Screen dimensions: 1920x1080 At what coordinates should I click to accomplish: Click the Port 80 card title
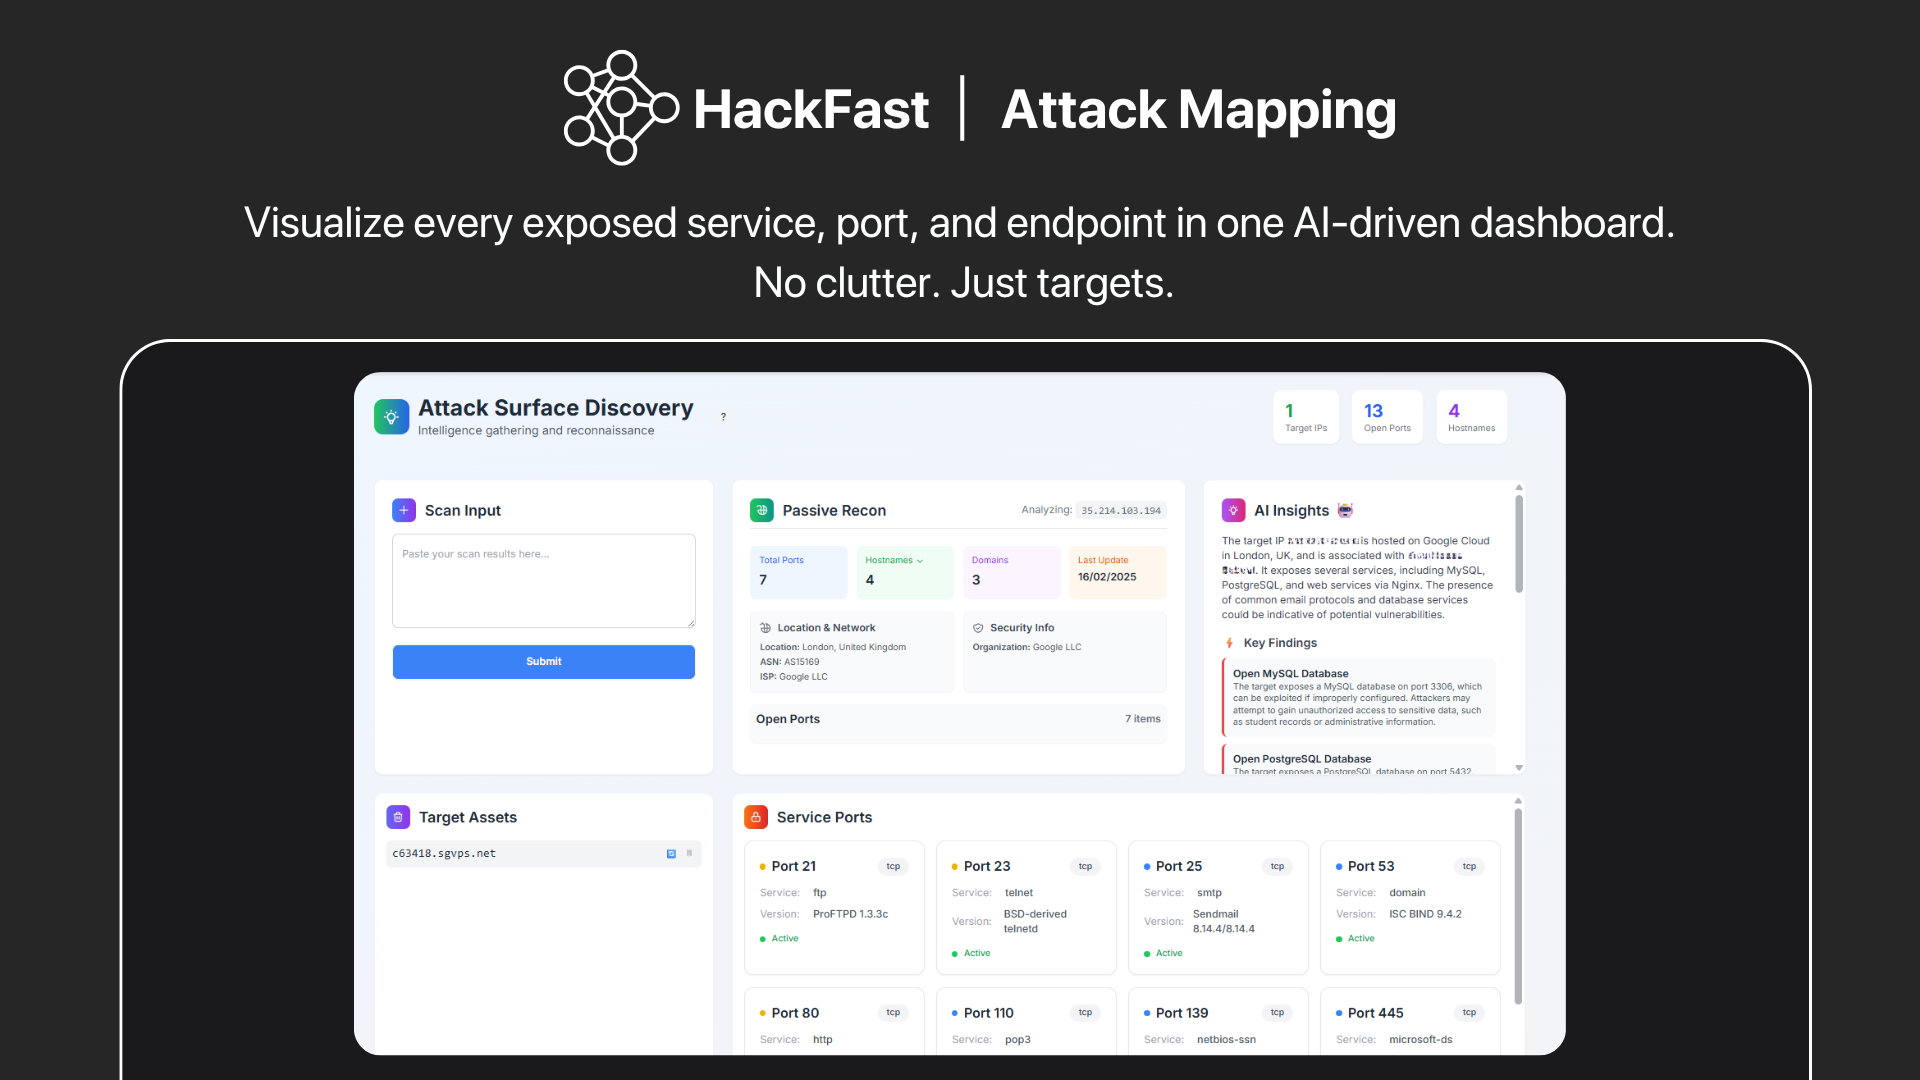tap(795, 1013)
